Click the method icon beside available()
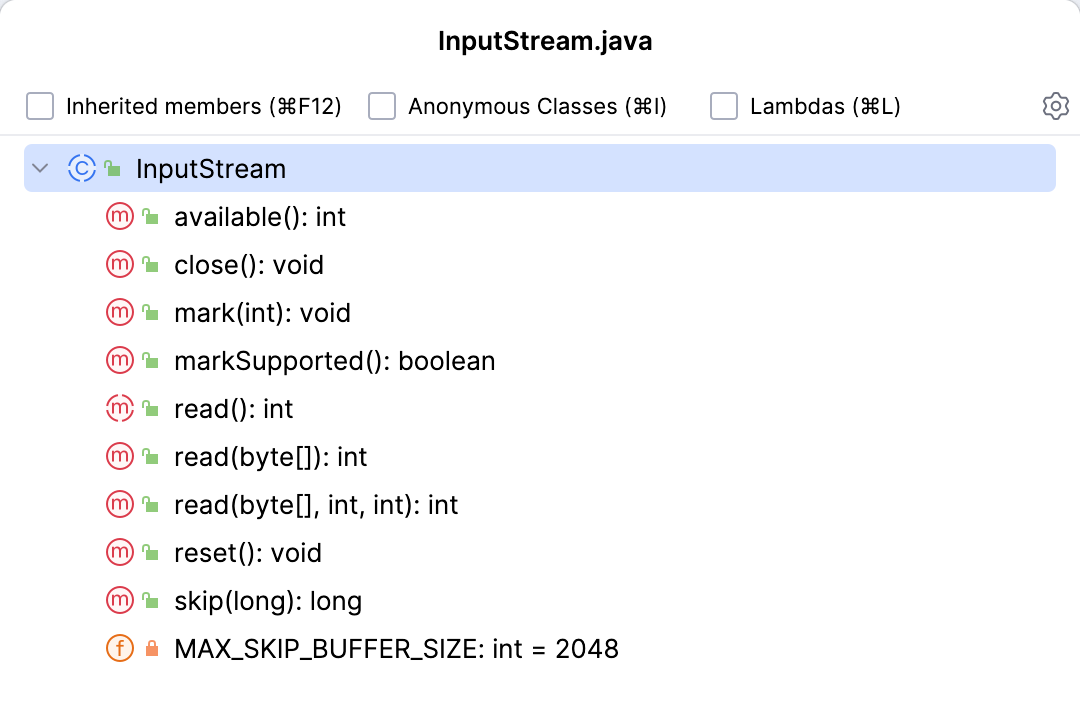This screenshot has height=722, width=1080. [x=120, y=217]
